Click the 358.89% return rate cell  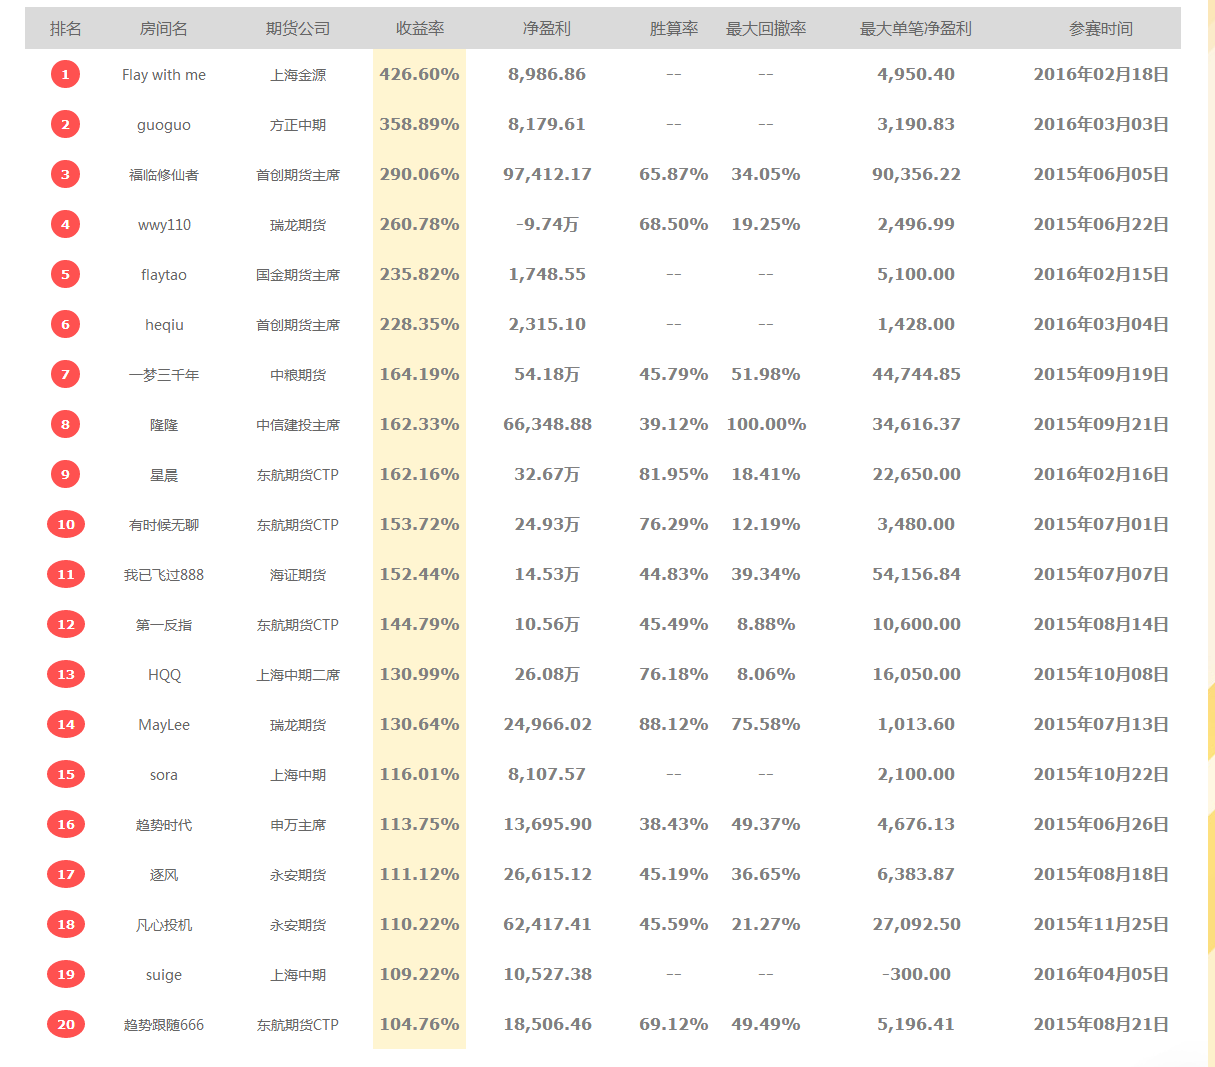[420, 124]
